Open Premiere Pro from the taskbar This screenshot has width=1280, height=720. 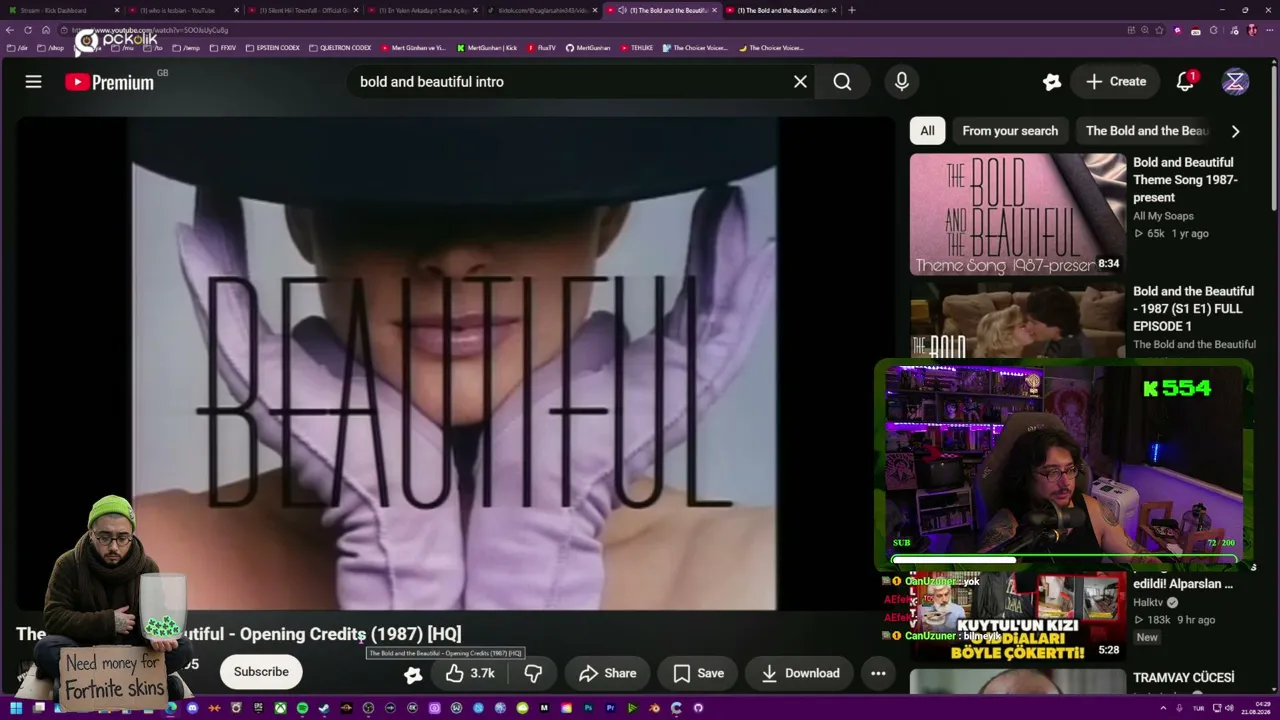pyautogui.click(x=610, y=708)
